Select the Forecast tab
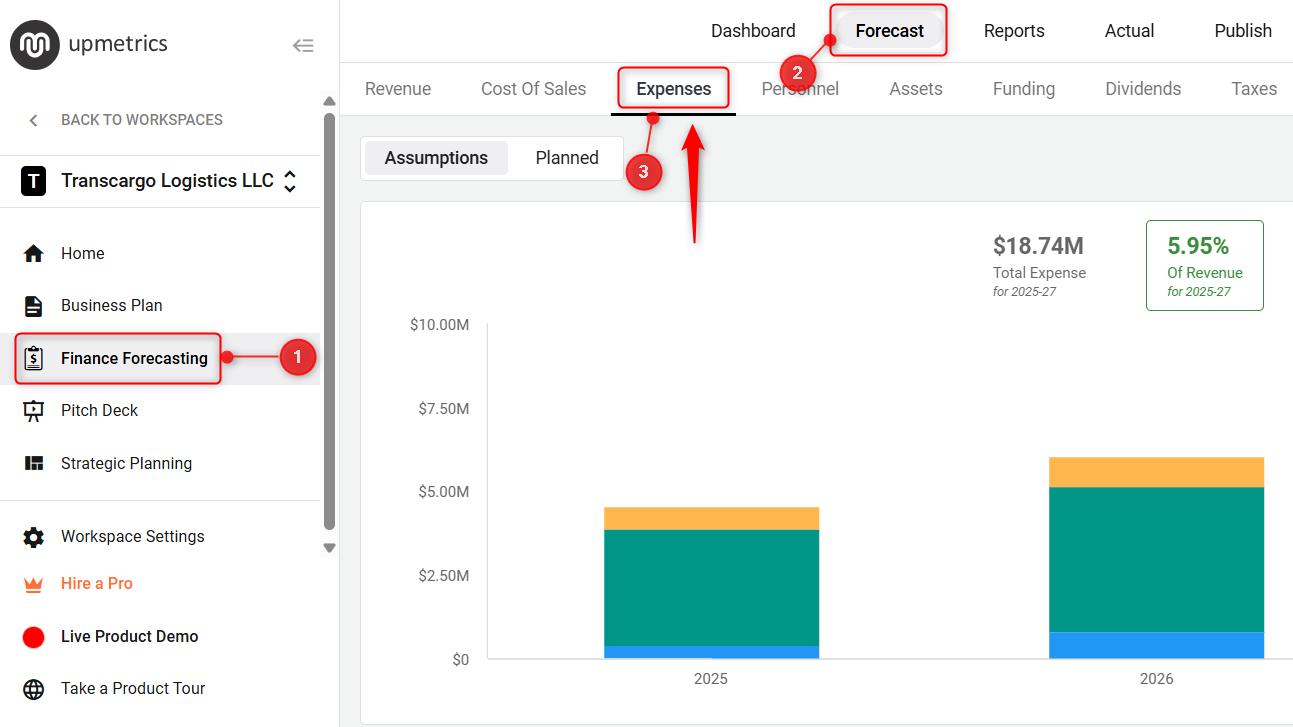Viewport: 1293px width, 727px height. (x=890, y=31)
